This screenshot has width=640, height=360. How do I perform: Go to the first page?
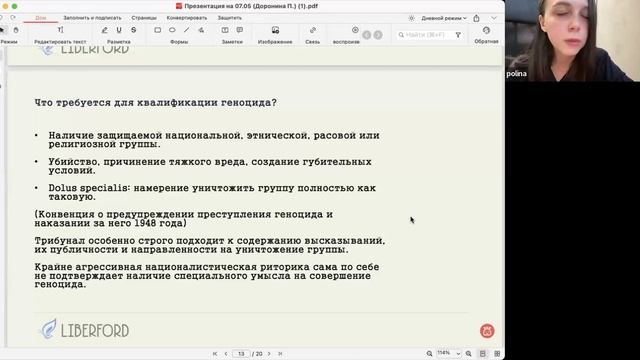coord(215,354)
